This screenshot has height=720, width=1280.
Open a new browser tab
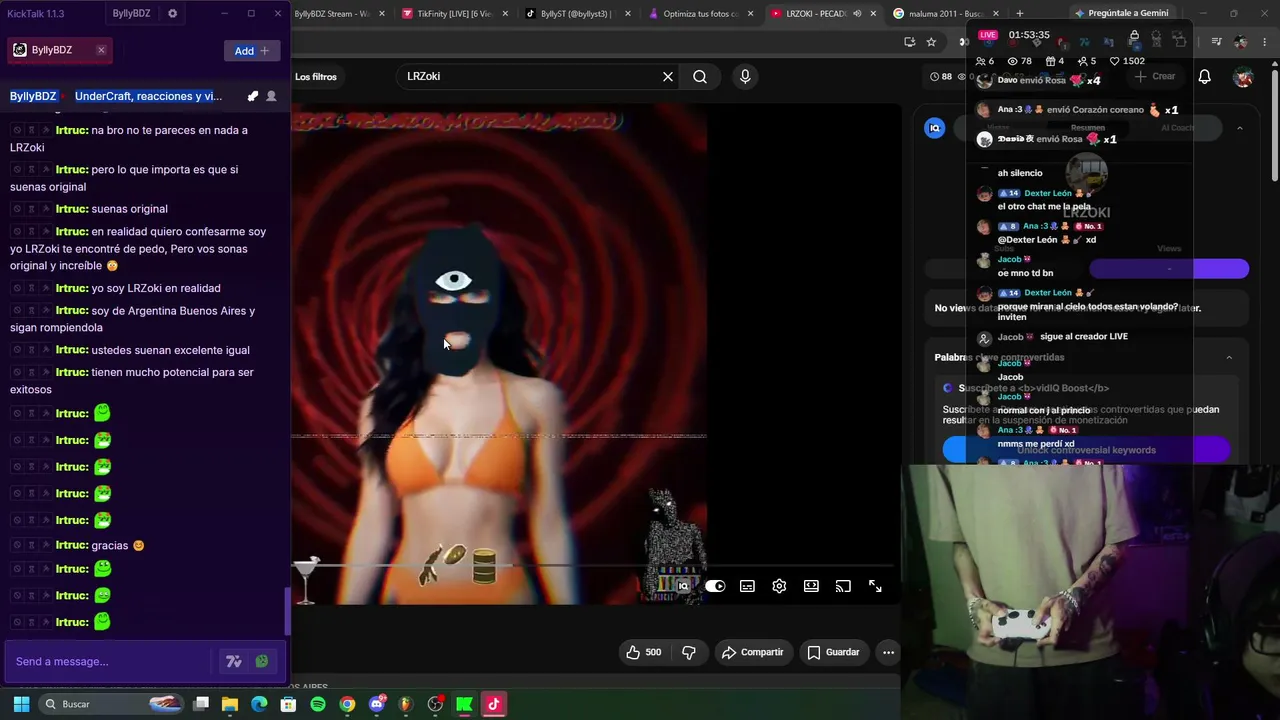[x=1019, y=14]
